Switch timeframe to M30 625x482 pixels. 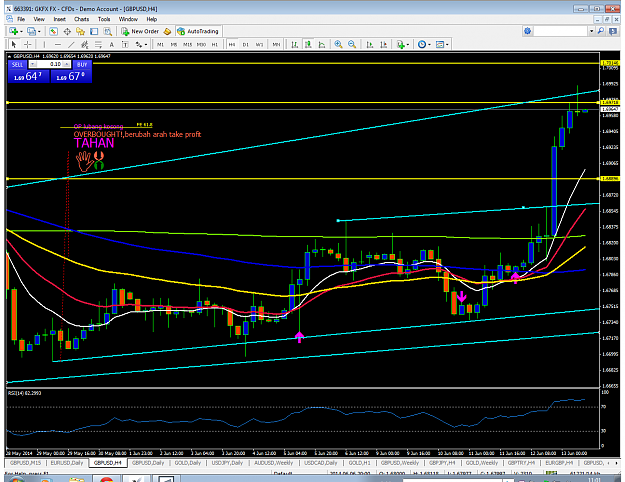tap(201, 45)
